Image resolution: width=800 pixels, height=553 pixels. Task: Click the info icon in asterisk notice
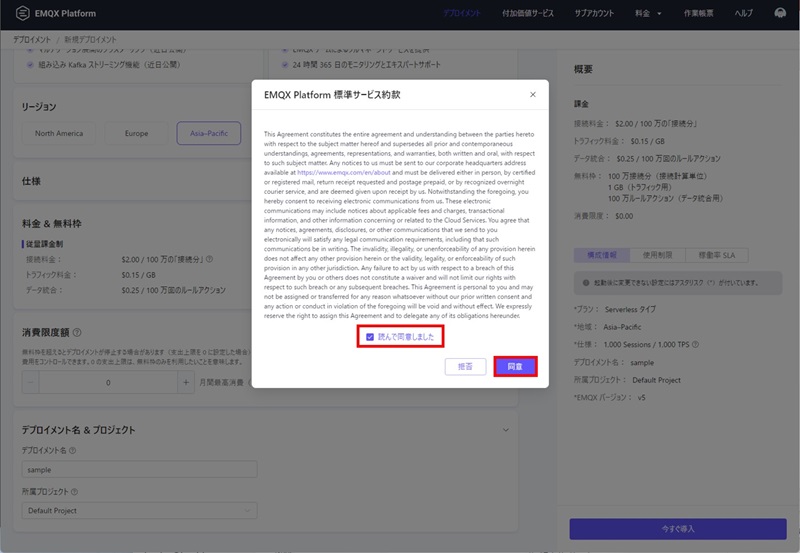(x=586, y=283)
